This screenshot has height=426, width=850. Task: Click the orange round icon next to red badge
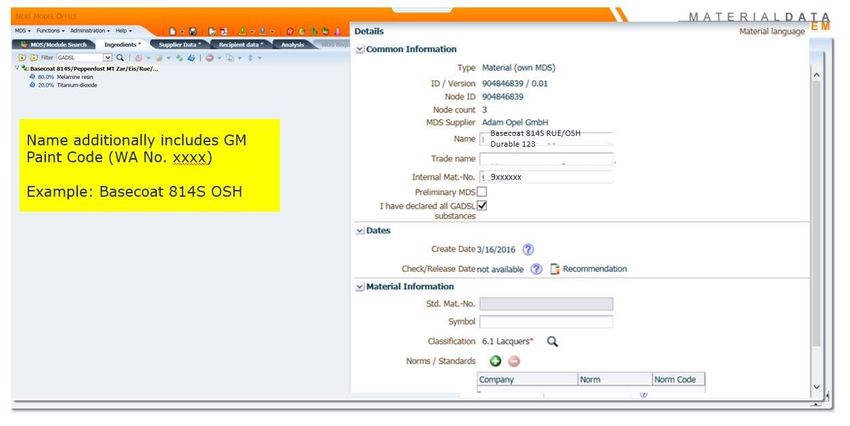[302, 31]
